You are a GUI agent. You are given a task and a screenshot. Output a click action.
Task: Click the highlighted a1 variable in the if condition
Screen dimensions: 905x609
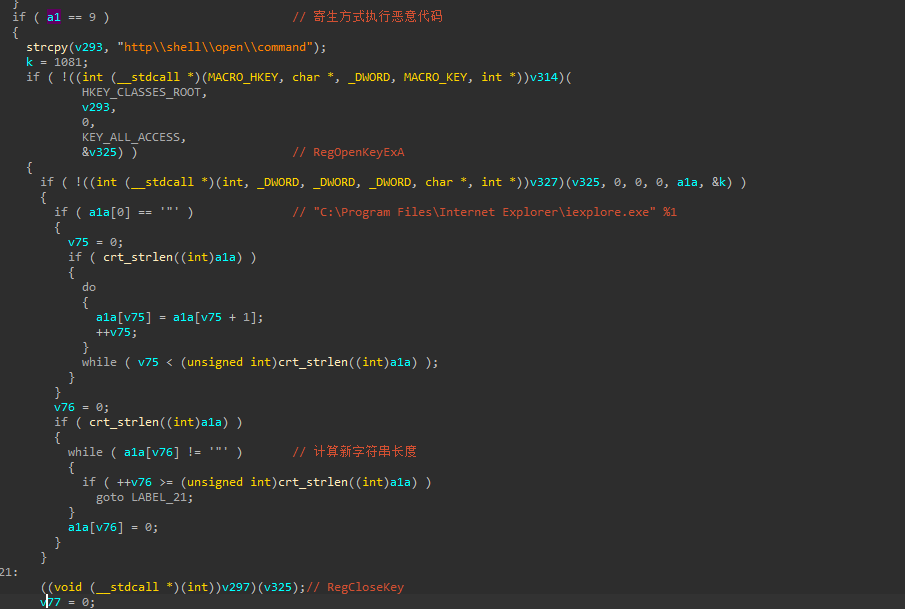pos(54,17)
